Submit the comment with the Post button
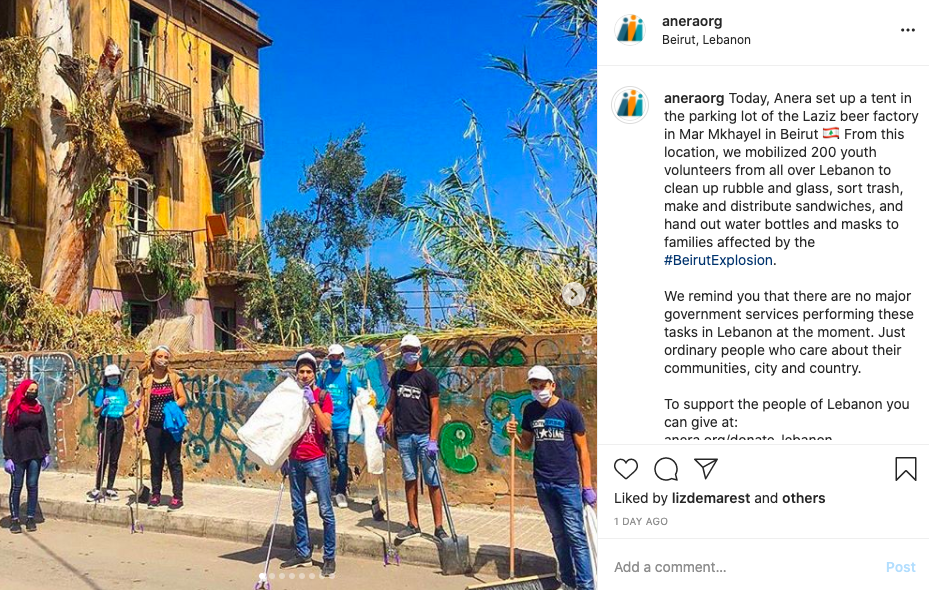 coord(901,567)
